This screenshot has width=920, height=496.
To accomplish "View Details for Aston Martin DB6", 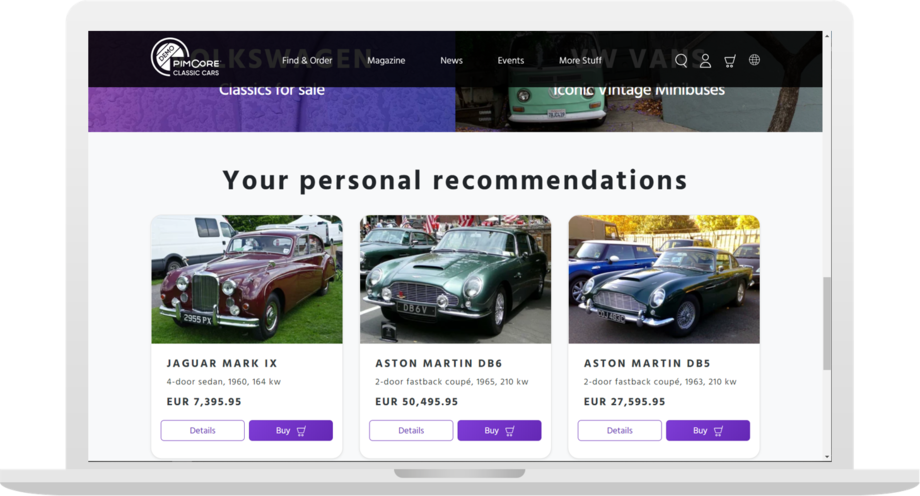I will pos(411,431).
